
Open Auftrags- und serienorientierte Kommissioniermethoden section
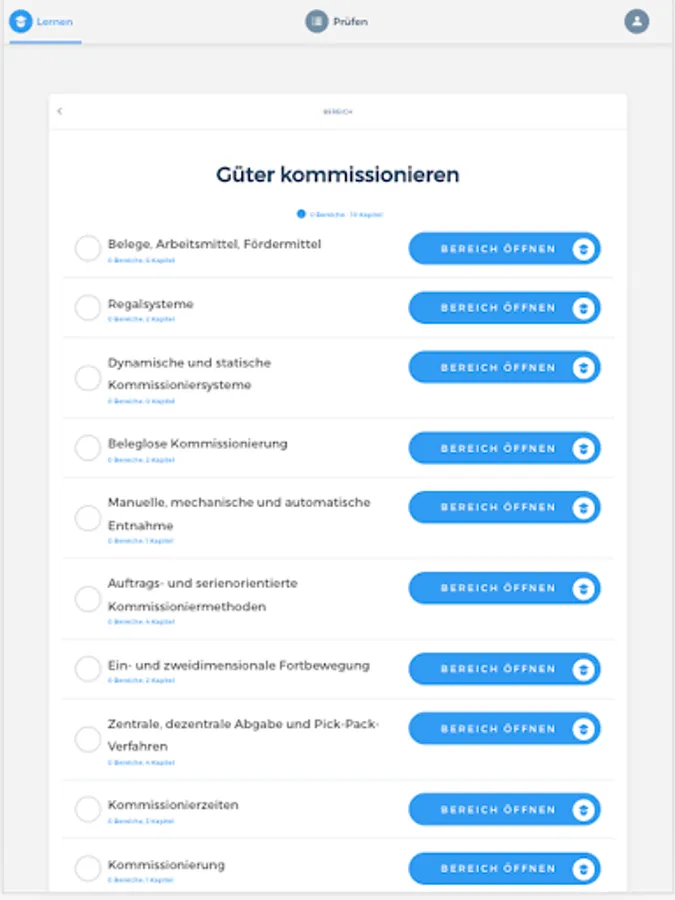tap(503, 588)
